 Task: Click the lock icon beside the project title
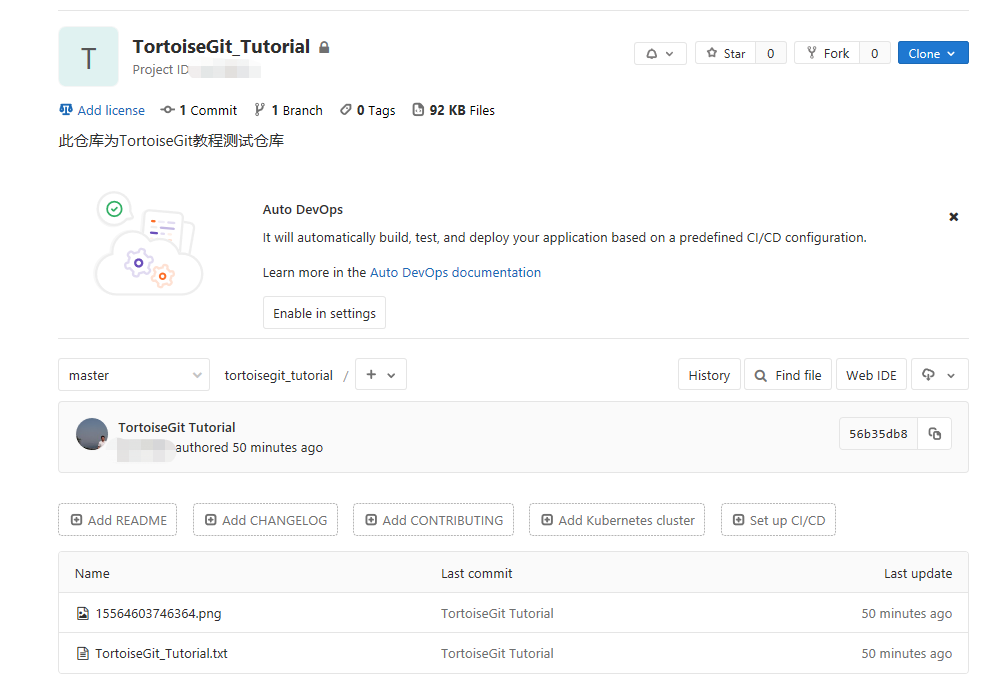[x=322, y=46]
